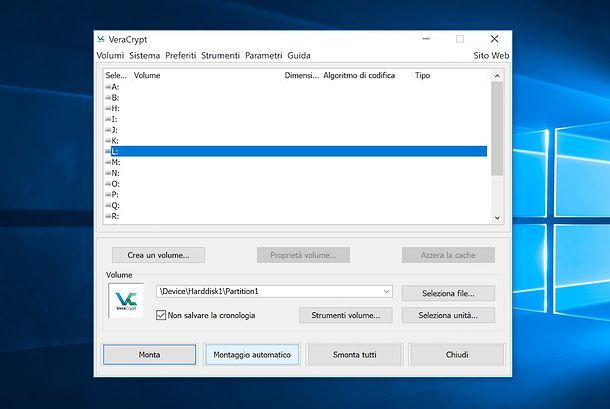Open the Strumenti menu

click(x=220, y=55)
